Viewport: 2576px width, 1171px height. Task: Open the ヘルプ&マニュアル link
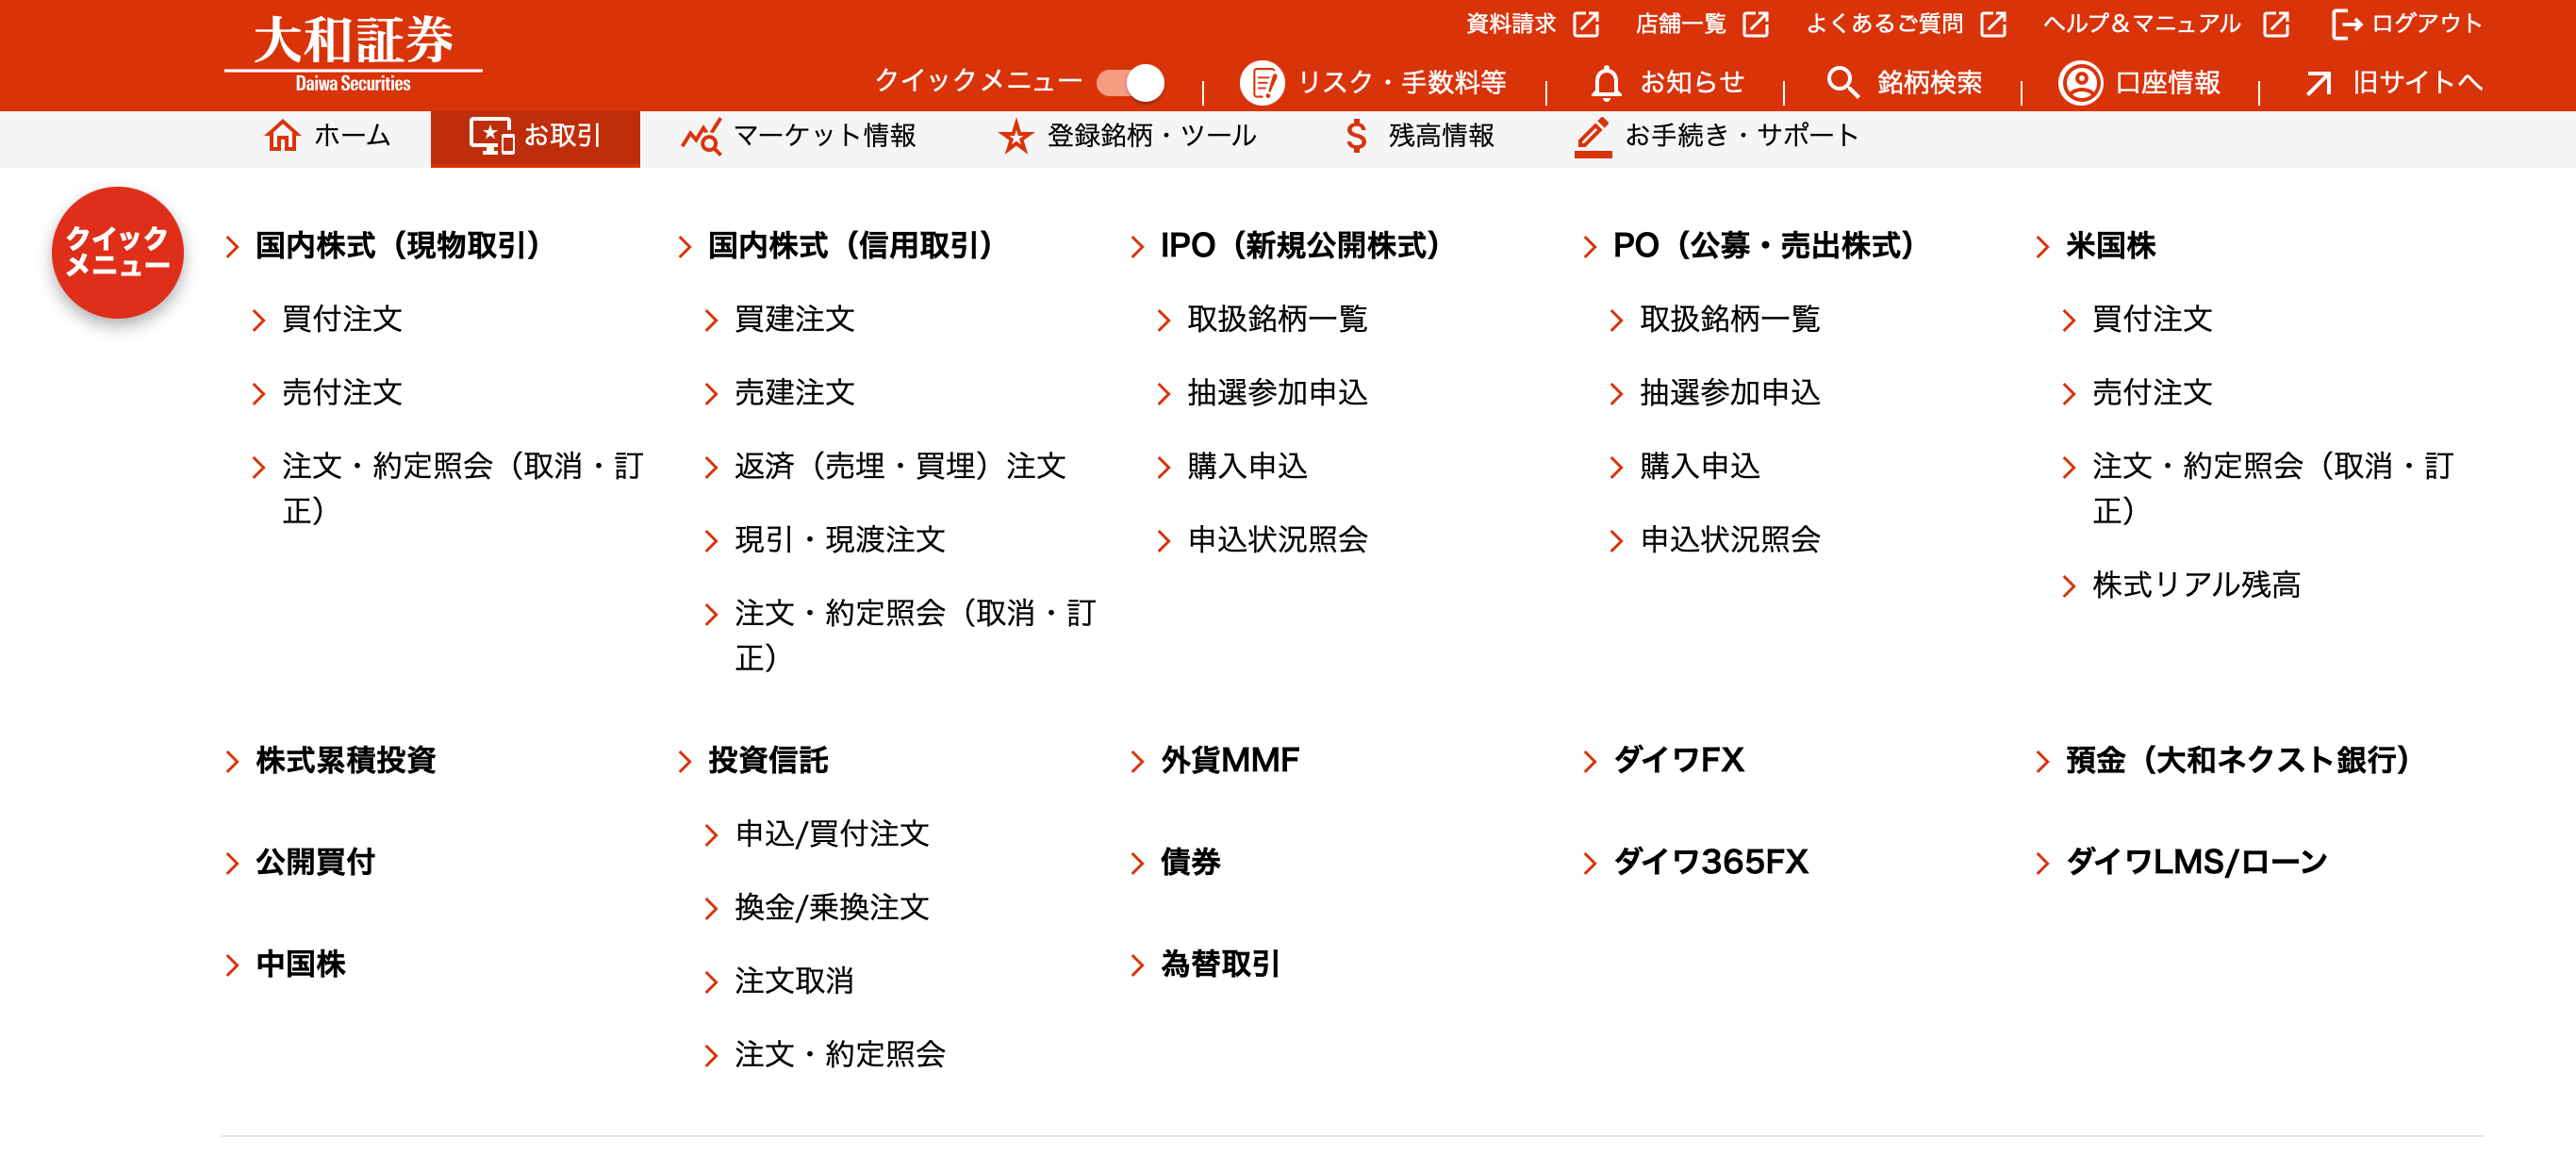pyautogui.click(x=2142, y=24)
